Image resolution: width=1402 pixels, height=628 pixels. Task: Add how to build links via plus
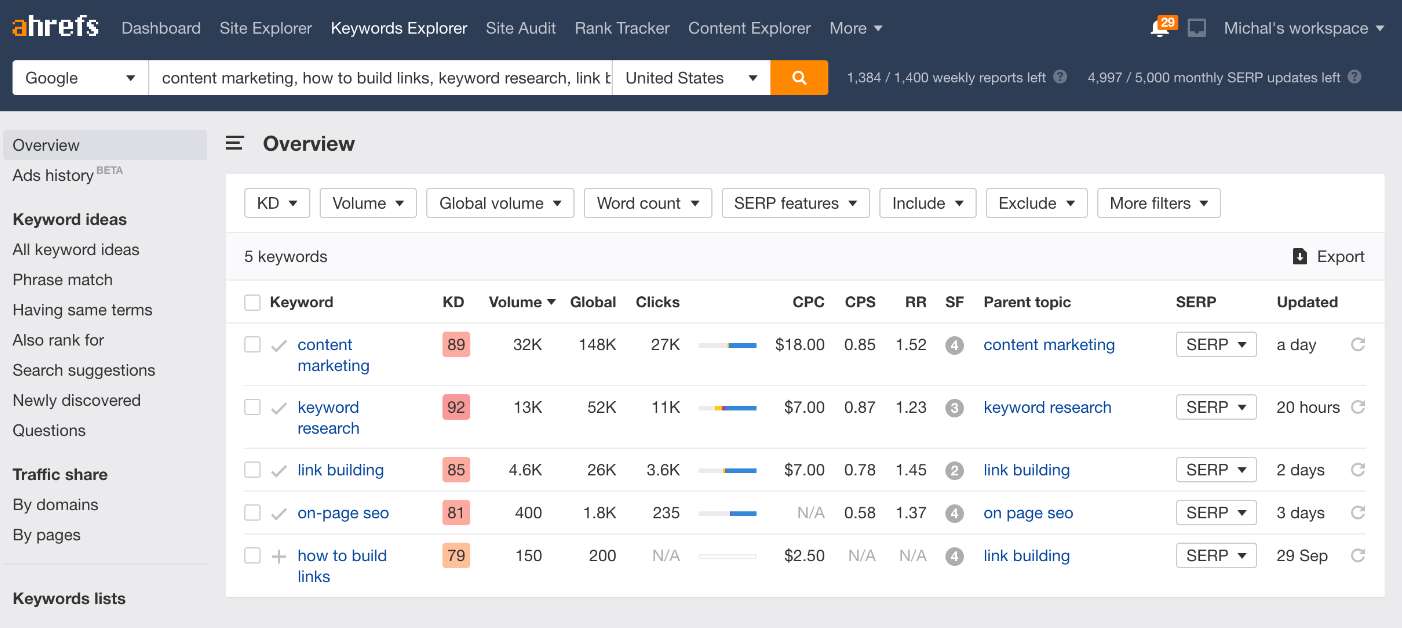pyautogui.click(x=279, y=557)
